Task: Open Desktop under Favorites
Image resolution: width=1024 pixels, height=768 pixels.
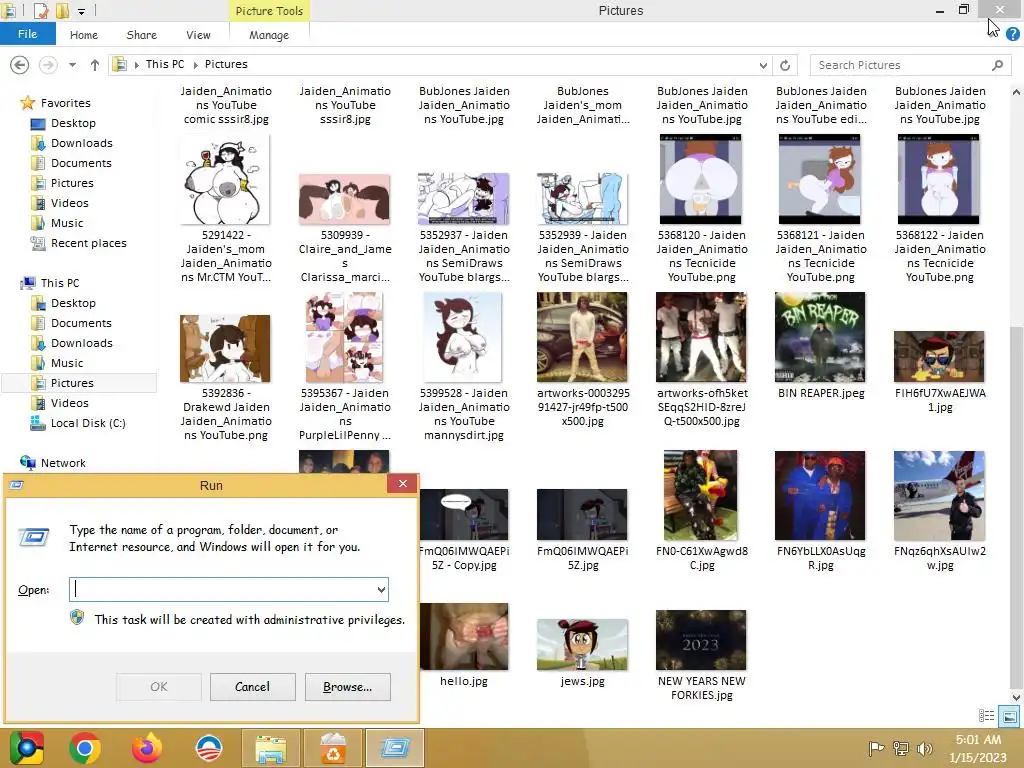Action: click(x=73, y=123)
